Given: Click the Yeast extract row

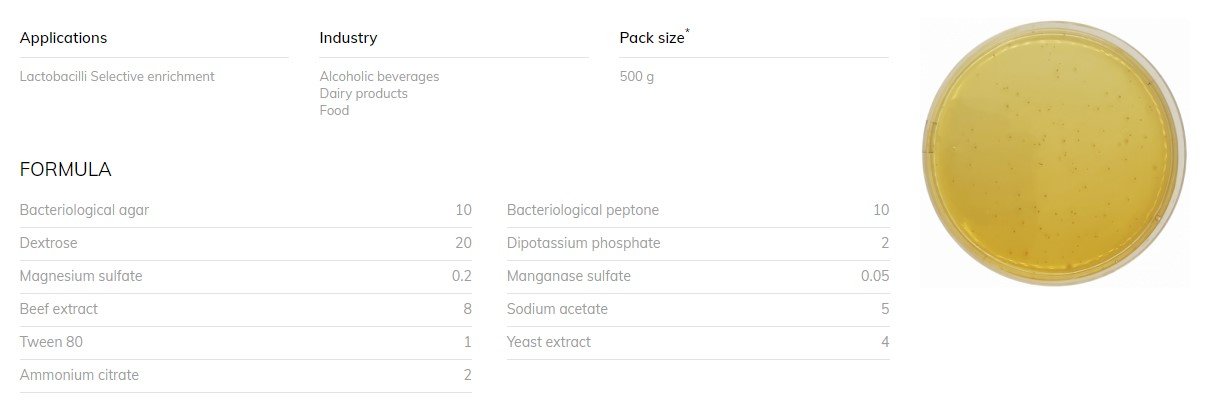Looking at the screenshot, I should (x=698, y=342).
